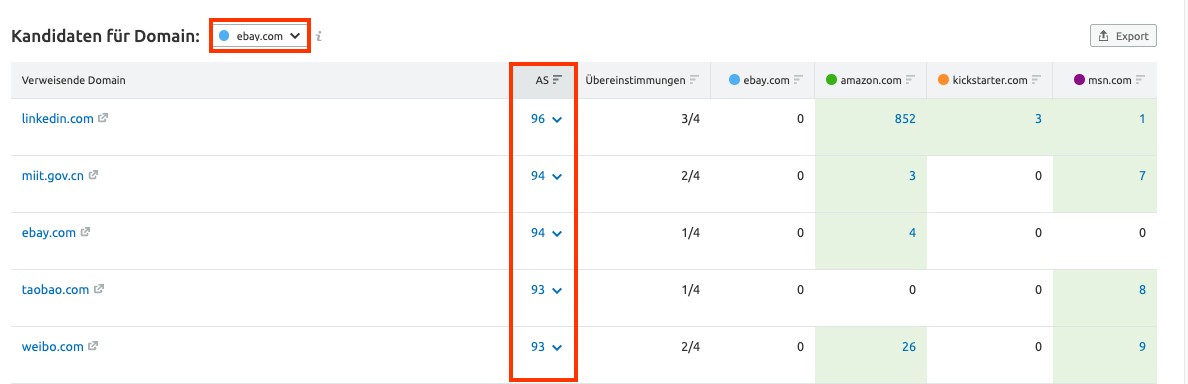Expand AS 94 chevron for ebay.com row
The height and width of the screenshot is (384, 1188).
tap(558, 233)
